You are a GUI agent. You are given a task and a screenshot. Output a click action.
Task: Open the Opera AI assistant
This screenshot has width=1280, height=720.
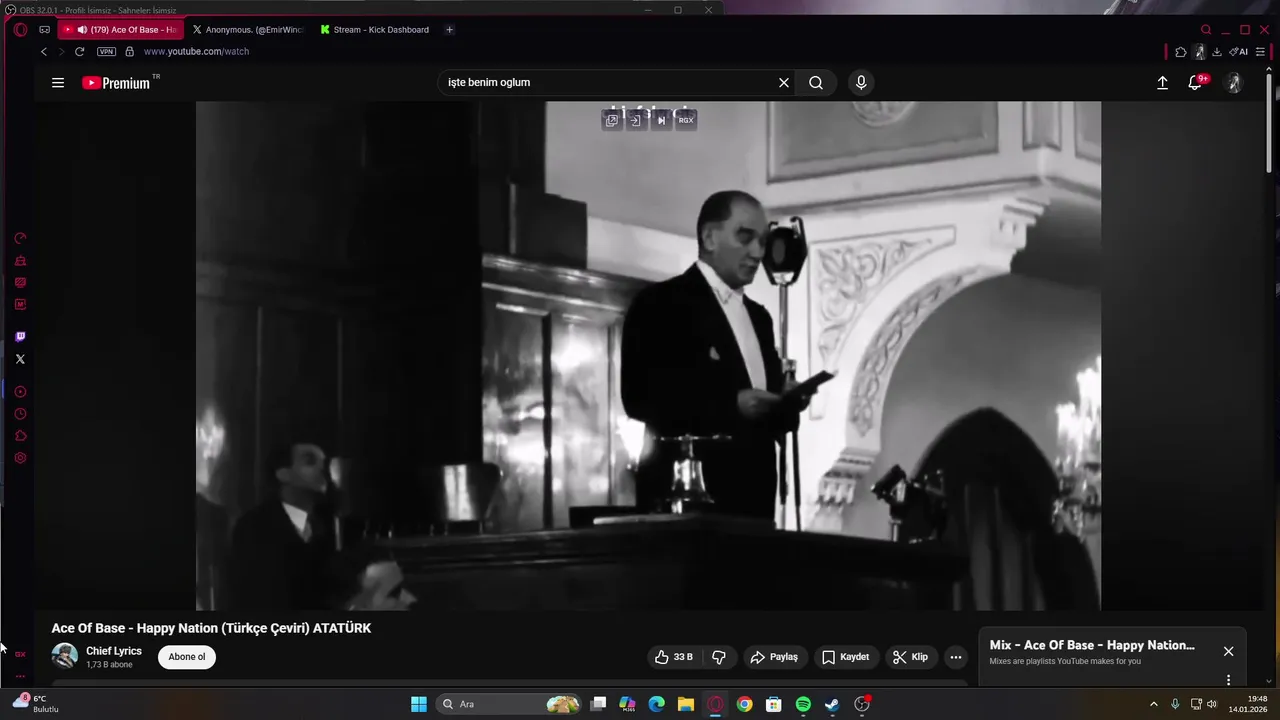click(x=1239, y=52)
